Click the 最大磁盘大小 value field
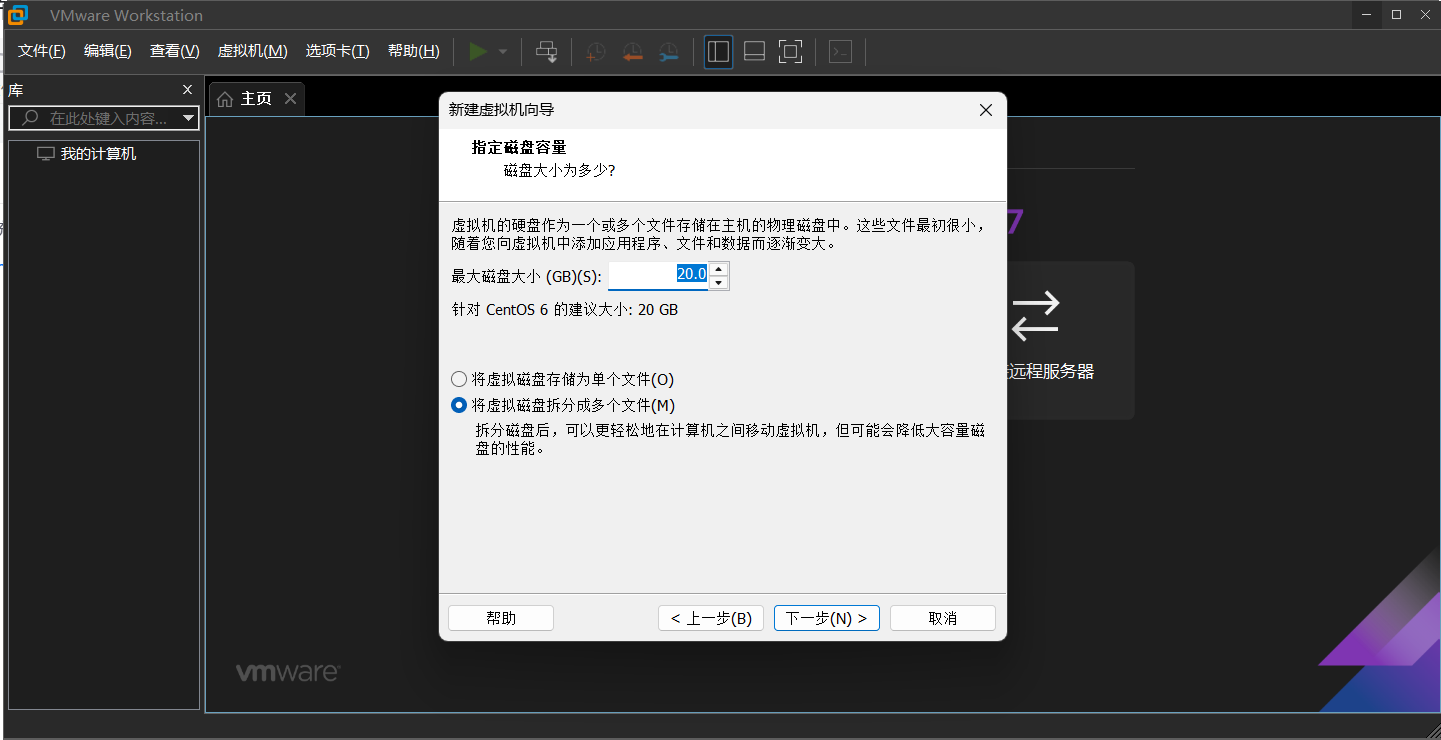Screen dimensions: 1441x740 658,274
